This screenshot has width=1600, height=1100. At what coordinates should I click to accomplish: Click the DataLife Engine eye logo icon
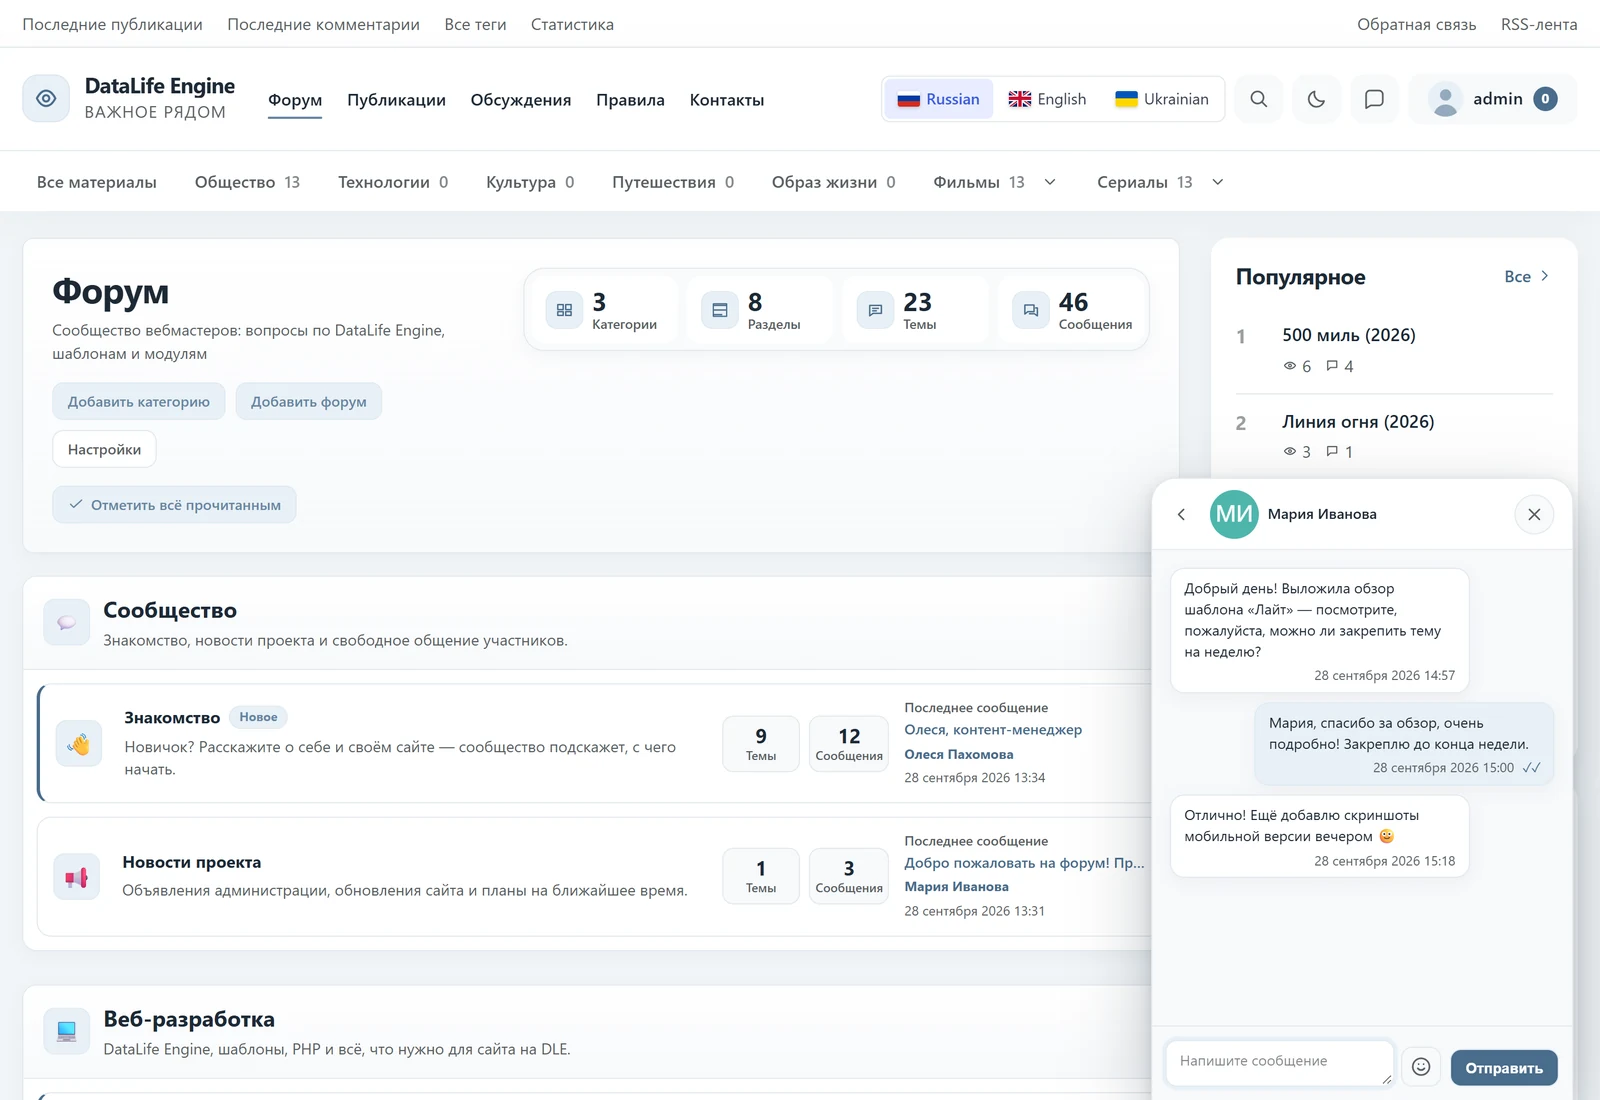[x=46, y=98]
